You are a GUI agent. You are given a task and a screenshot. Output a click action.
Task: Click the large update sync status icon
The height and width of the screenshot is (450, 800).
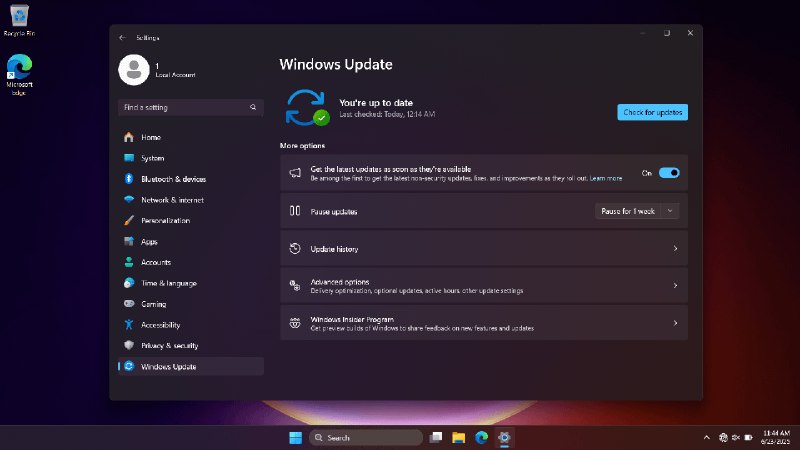tap(307, 108)
